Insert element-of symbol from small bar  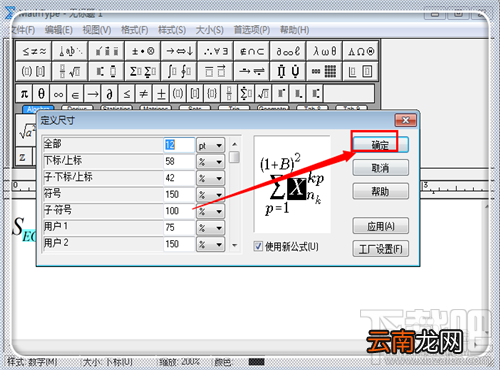(x=75, y=94)
